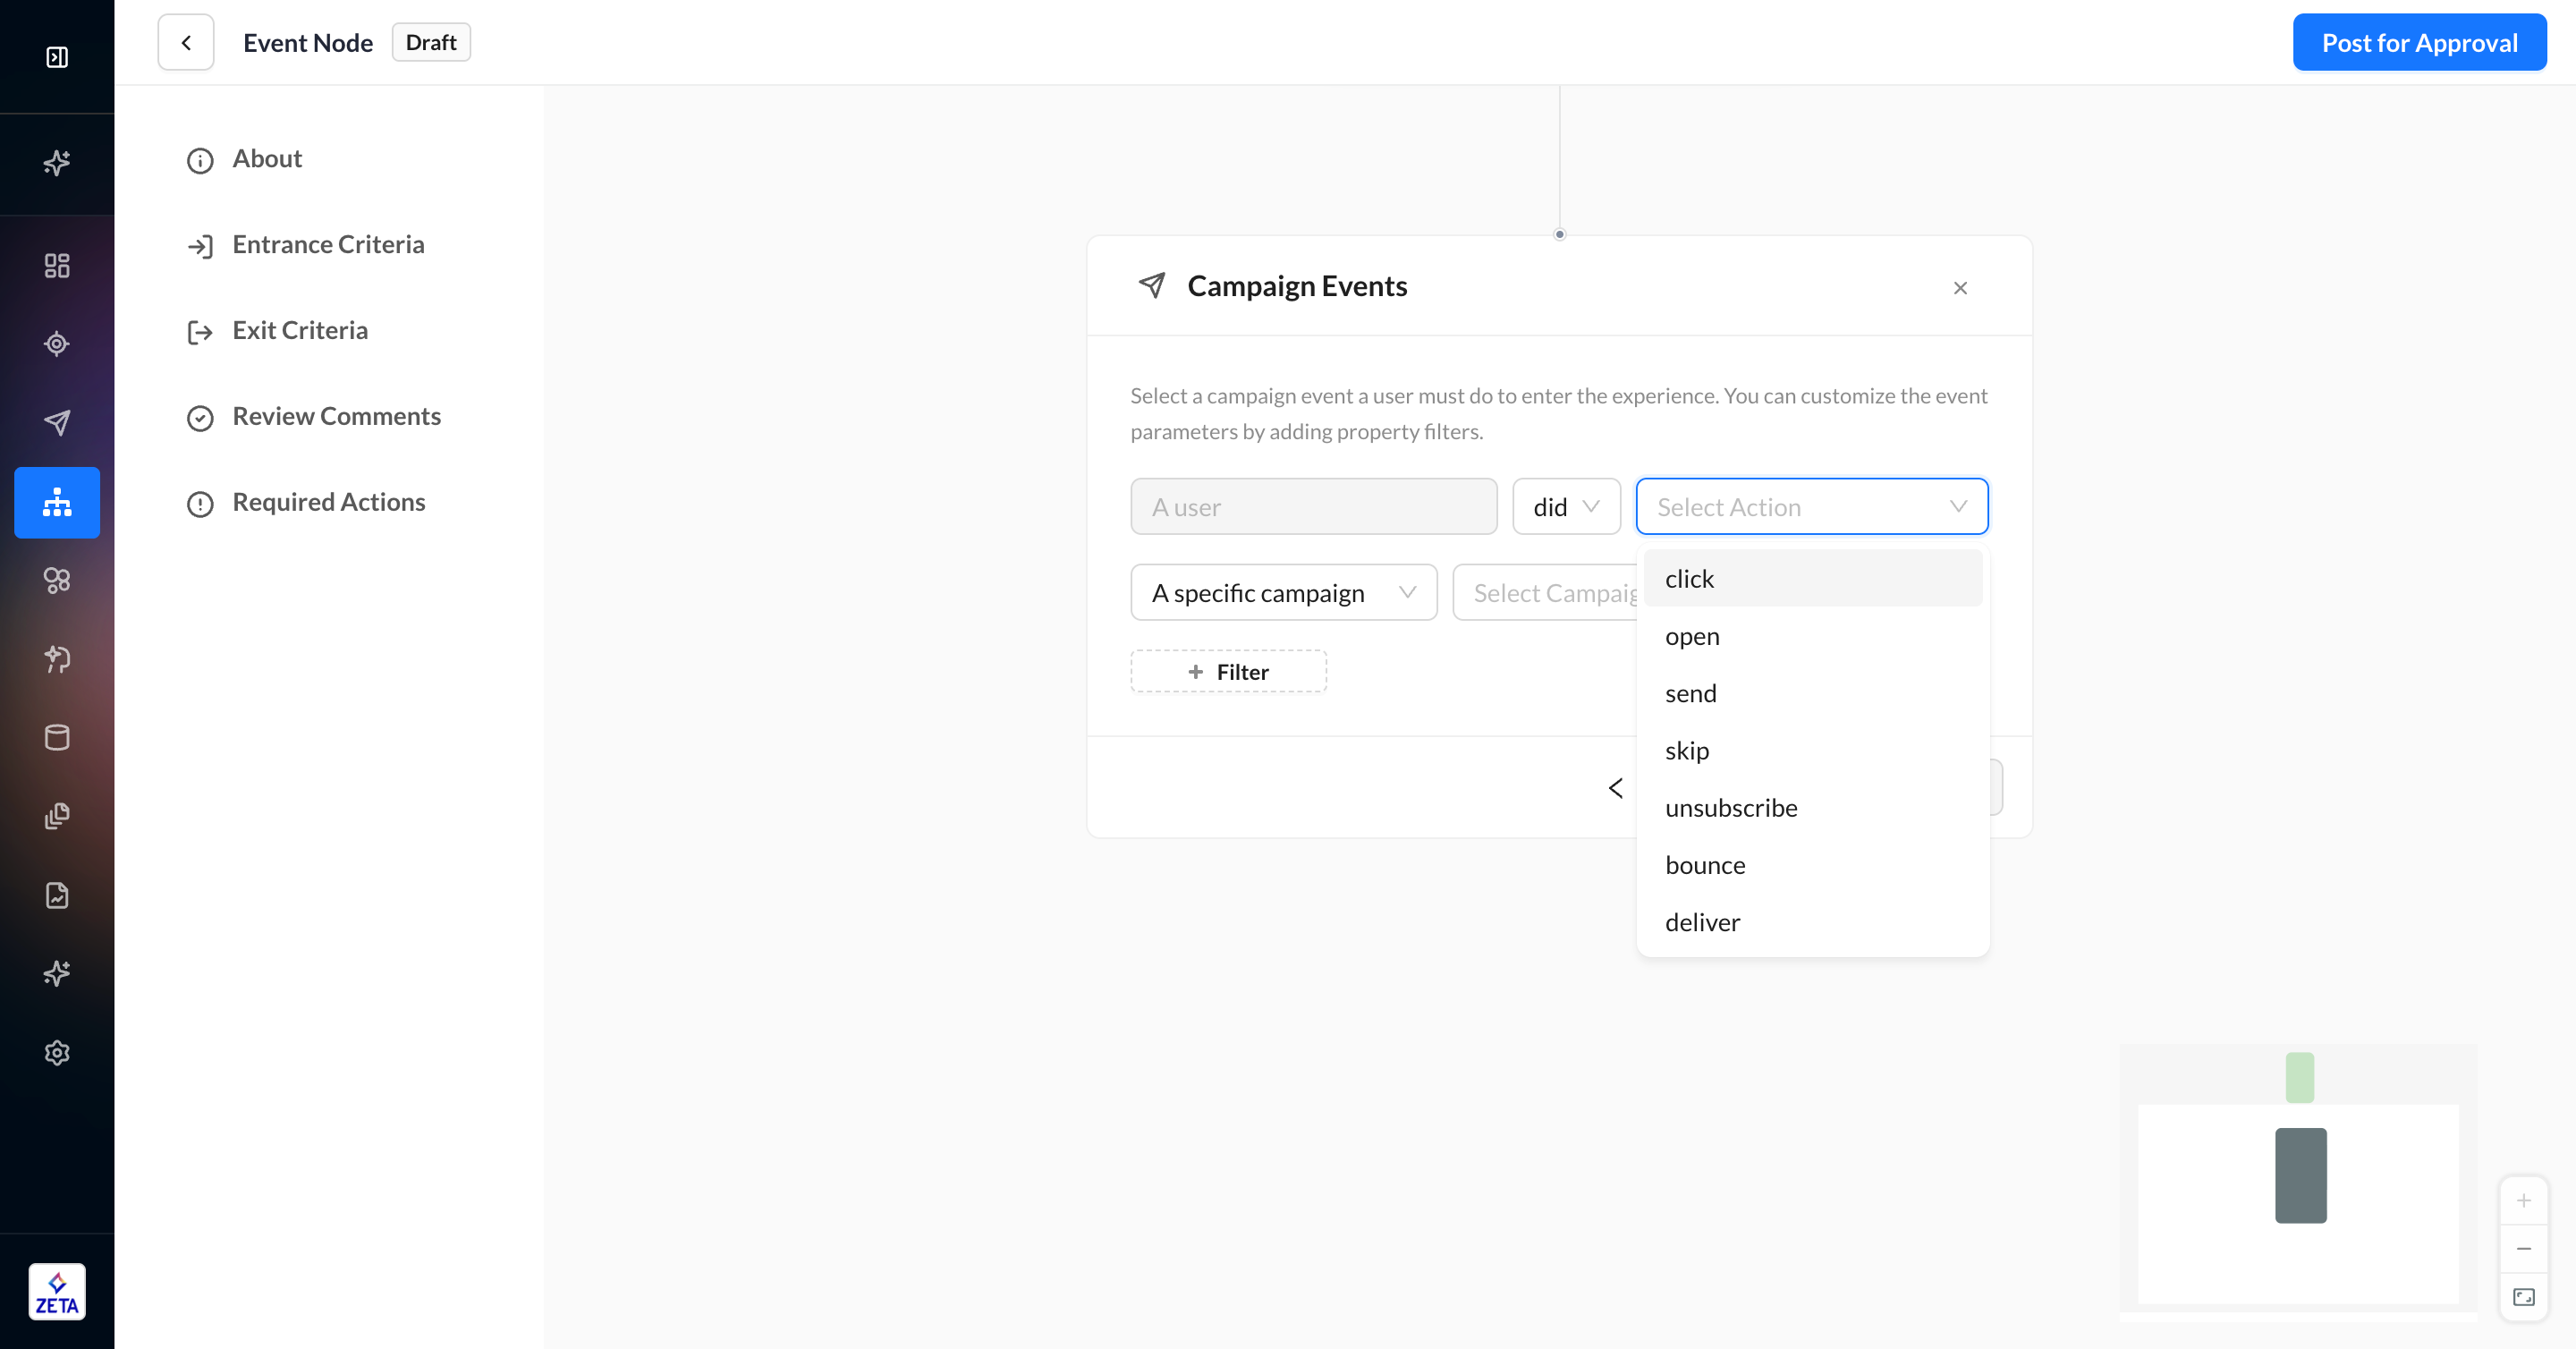Add a property Filter
Viewport: 2576px width, 1349px height.
pyautogui.click(x=1228, y=672)
